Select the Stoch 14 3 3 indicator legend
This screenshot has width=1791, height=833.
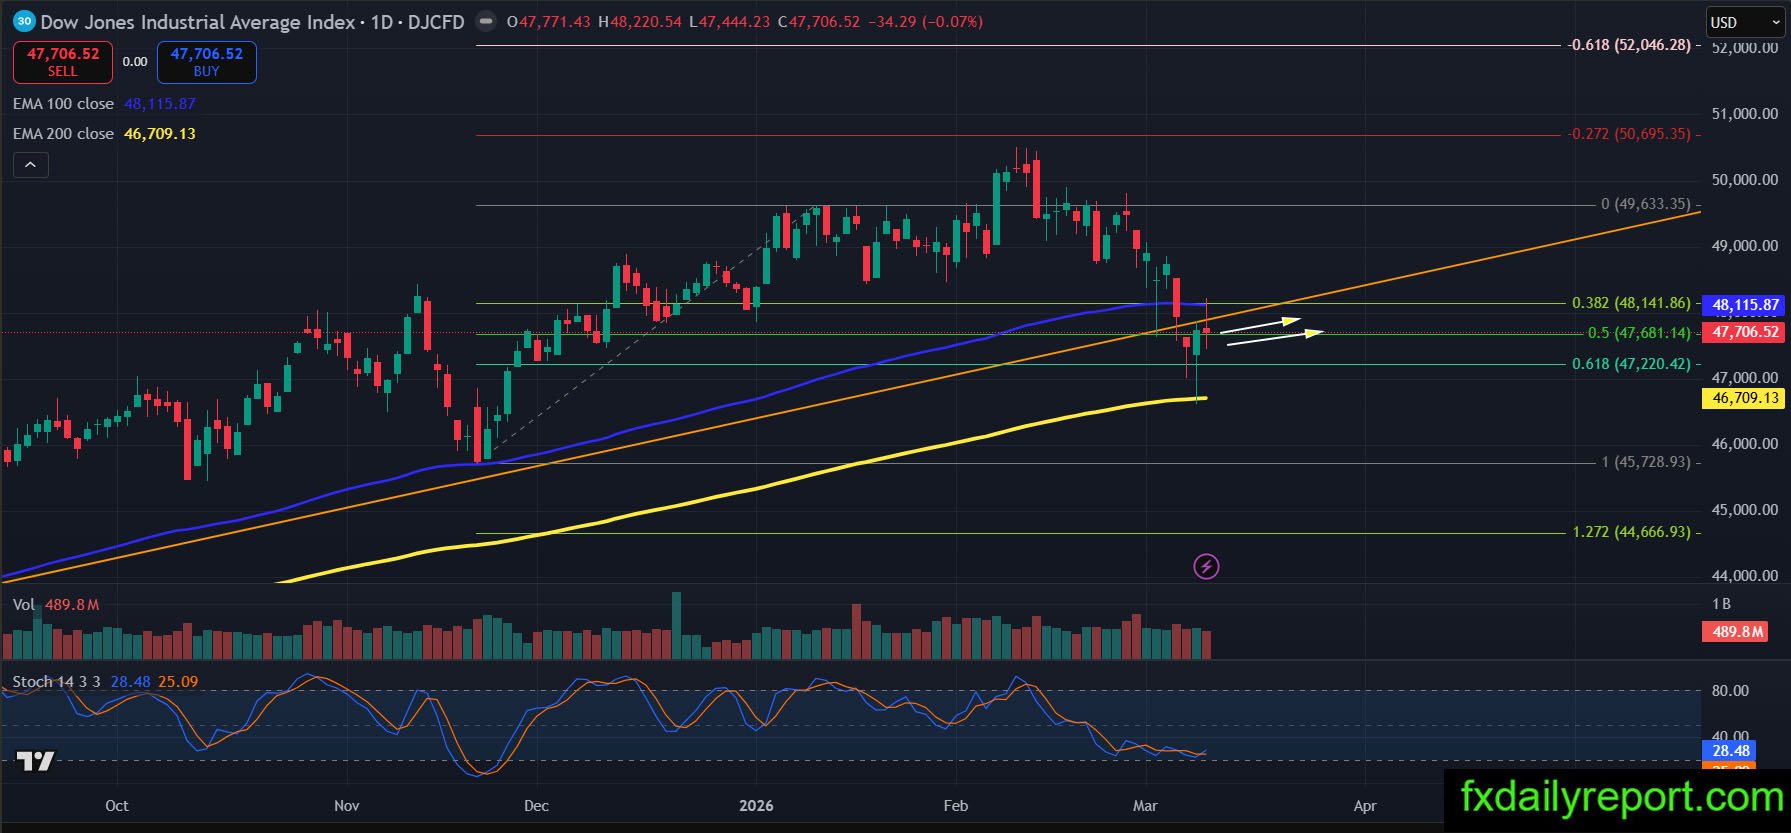coord(56,682)
